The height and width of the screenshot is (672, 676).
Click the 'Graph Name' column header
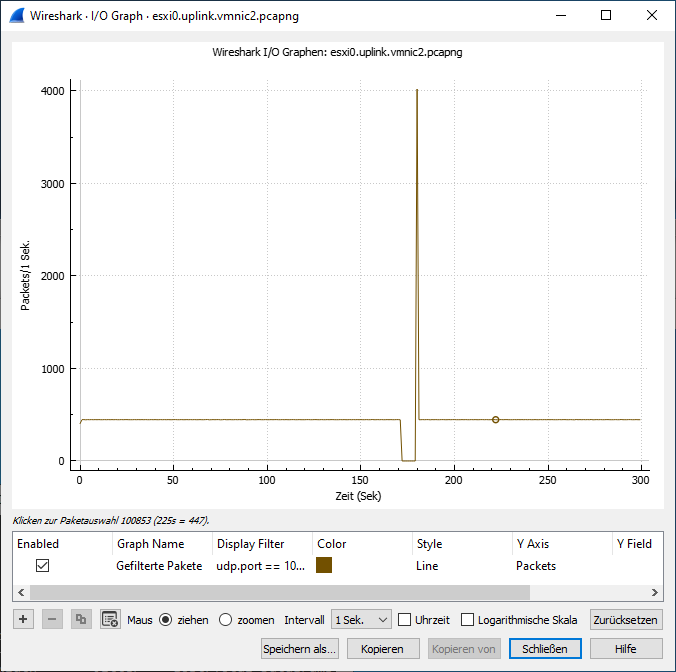(x=162, y=544)
